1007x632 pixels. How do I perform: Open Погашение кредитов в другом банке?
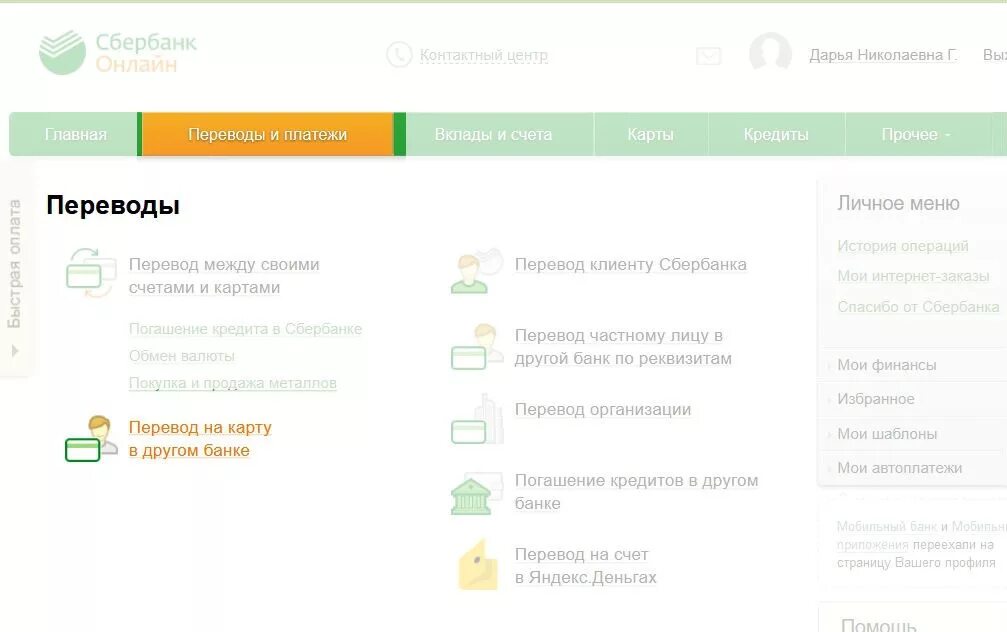(x=636, y=492)
